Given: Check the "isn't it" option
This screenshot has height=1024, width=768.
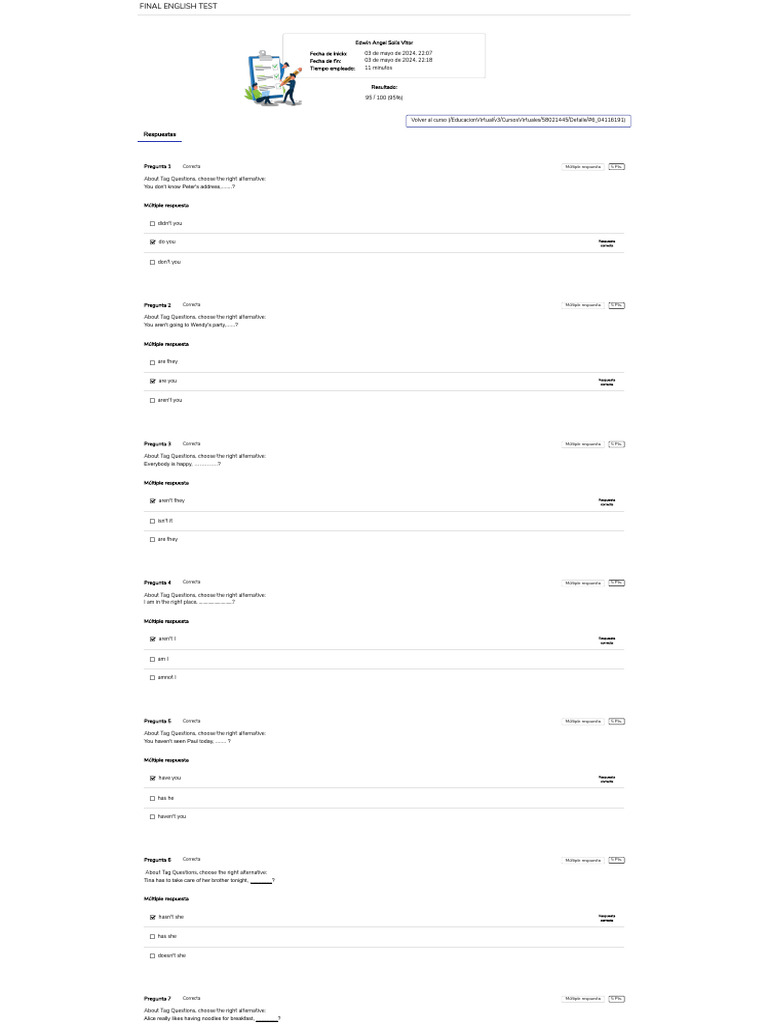Looking at the screenshot, I should point(153,521).
